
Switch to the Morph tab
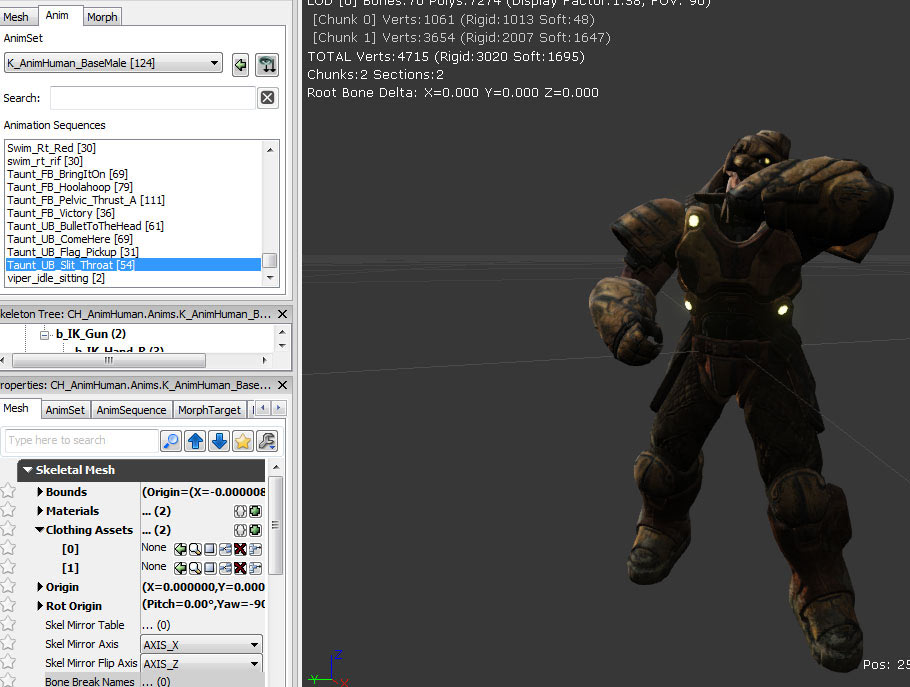[101, 17]
